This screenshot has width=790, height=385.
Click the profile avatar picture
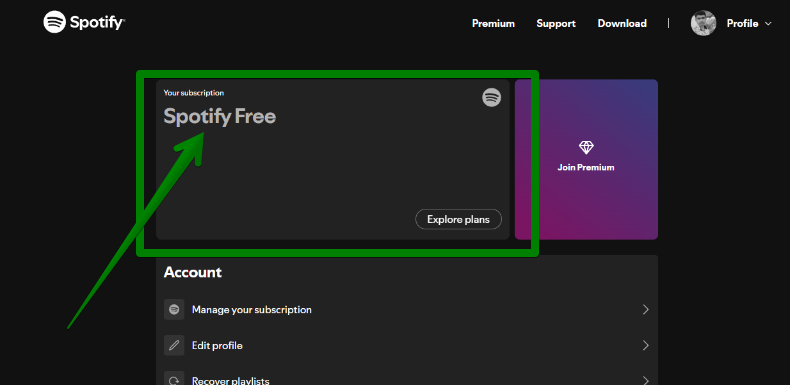click(x=703, y=23)
